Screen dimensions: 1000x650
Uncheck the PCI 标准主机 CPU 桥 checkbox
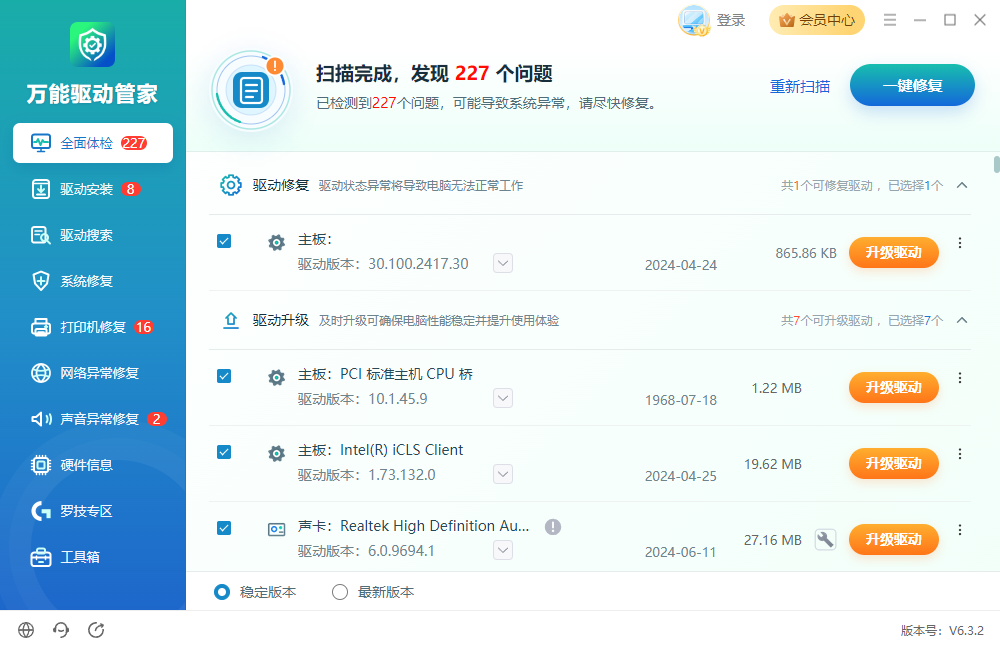(x=224, y=376)
